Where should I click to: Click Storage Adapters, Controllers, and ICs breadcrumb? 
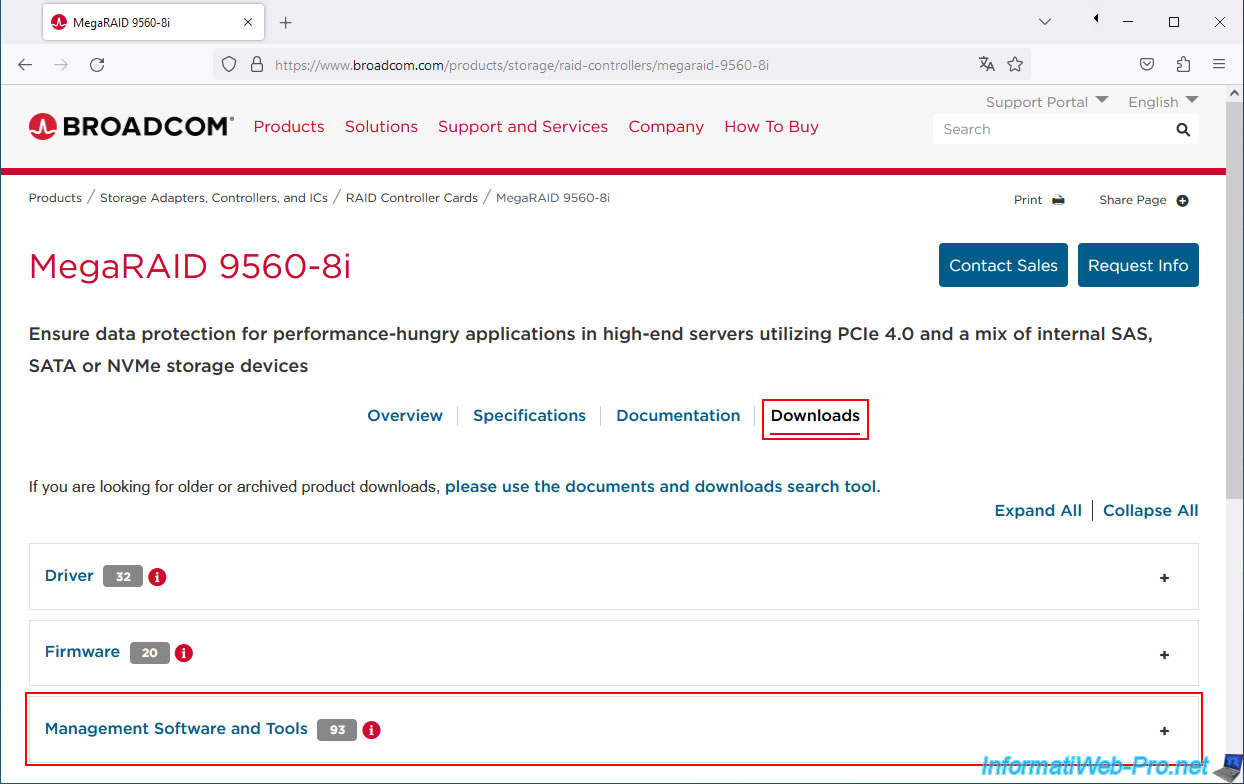[214, 198]
